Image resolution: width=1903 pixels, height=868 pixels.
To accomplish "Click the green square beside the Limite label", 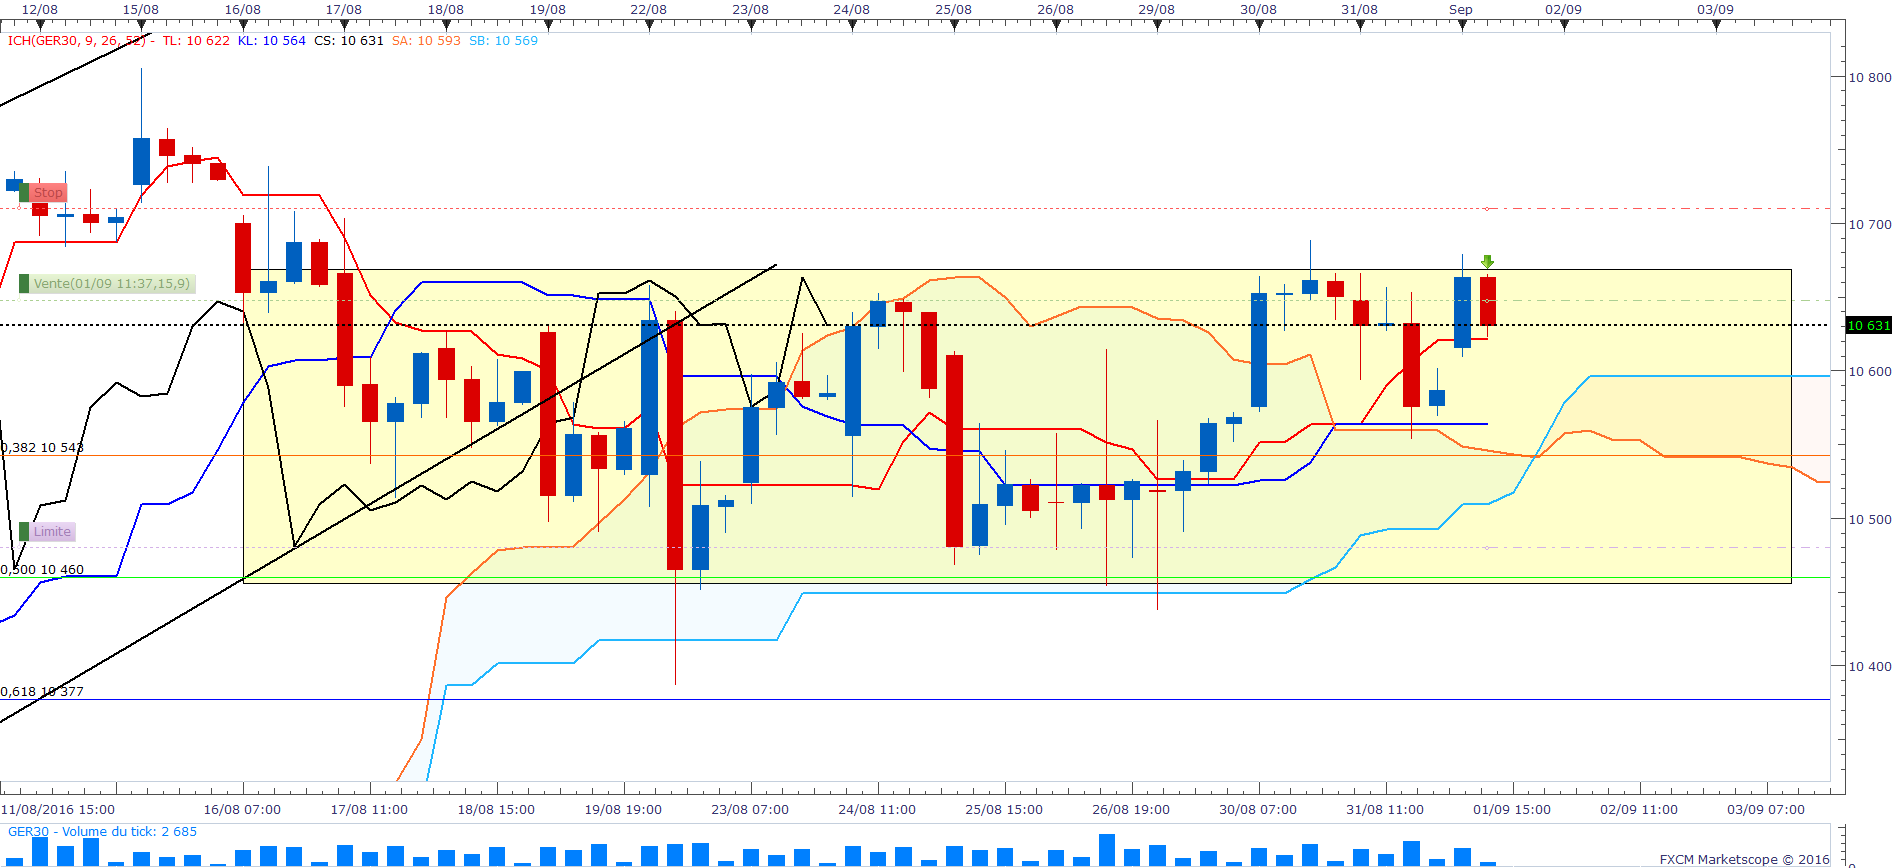I will [x=24, y=532].
